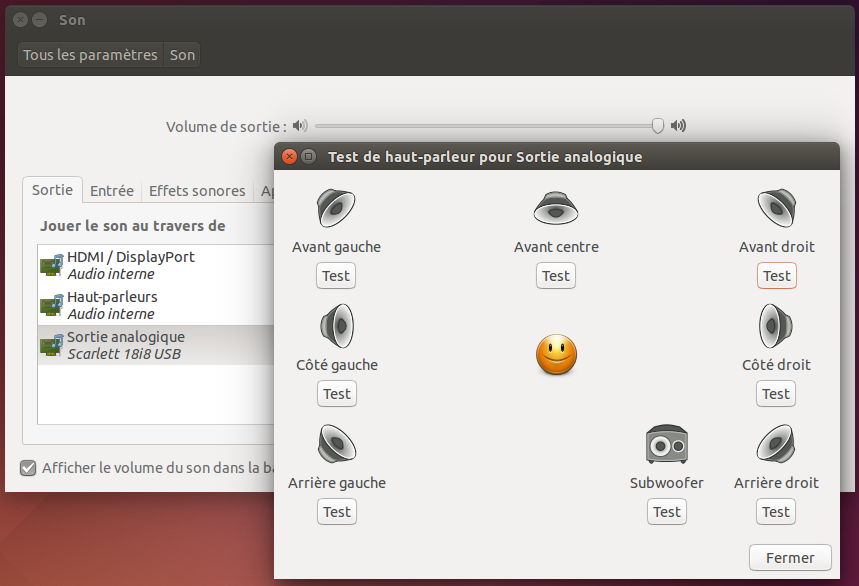Click the Jouer le son au travers de heading
Image resolution: width=859 pixels, height=586 pixels.
click(133, 226)
